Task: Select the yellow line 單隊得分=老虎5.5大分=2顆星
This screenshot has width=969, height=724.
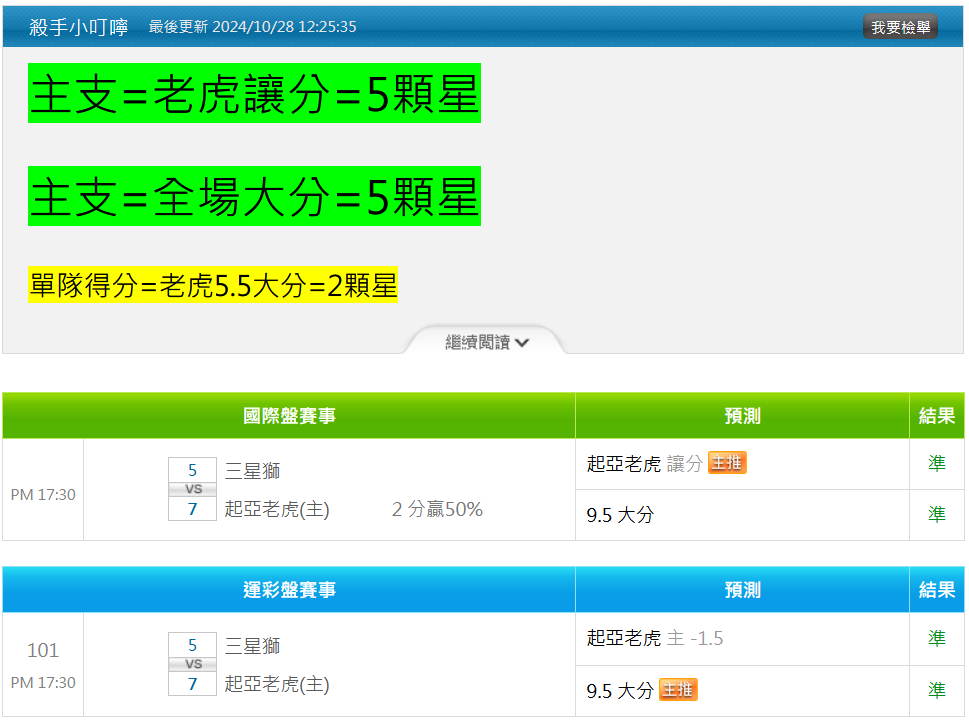Action: (213, 285)
